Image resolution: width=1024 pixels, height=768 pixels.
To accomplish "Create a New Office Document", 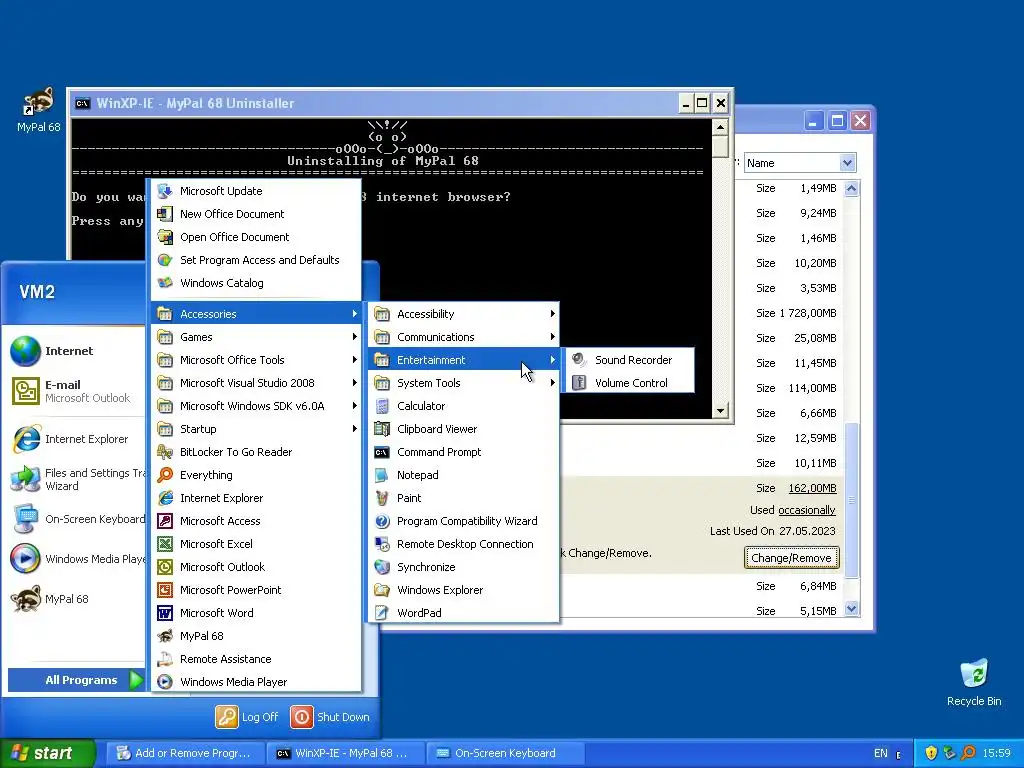I will 257,214.
